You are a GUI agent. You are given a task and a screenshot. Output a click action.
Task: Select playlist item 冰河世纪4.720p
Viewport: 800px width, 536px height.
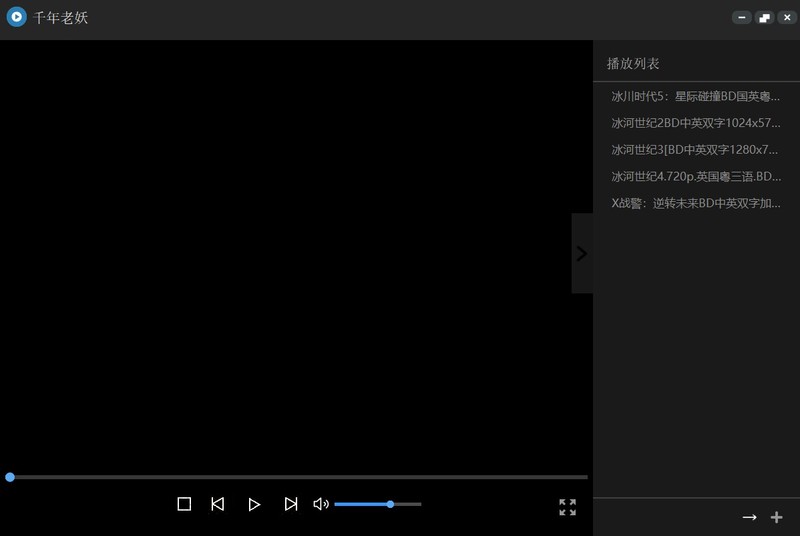696,176
